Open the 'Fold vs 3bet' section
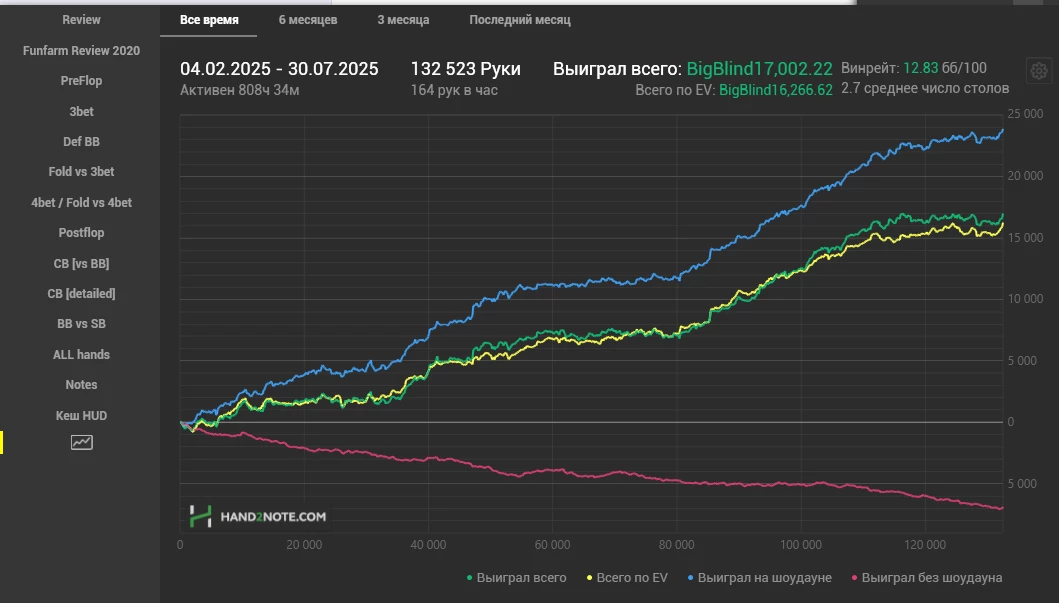Viewport: 1059px width, 603px height. tap(81, 172)
